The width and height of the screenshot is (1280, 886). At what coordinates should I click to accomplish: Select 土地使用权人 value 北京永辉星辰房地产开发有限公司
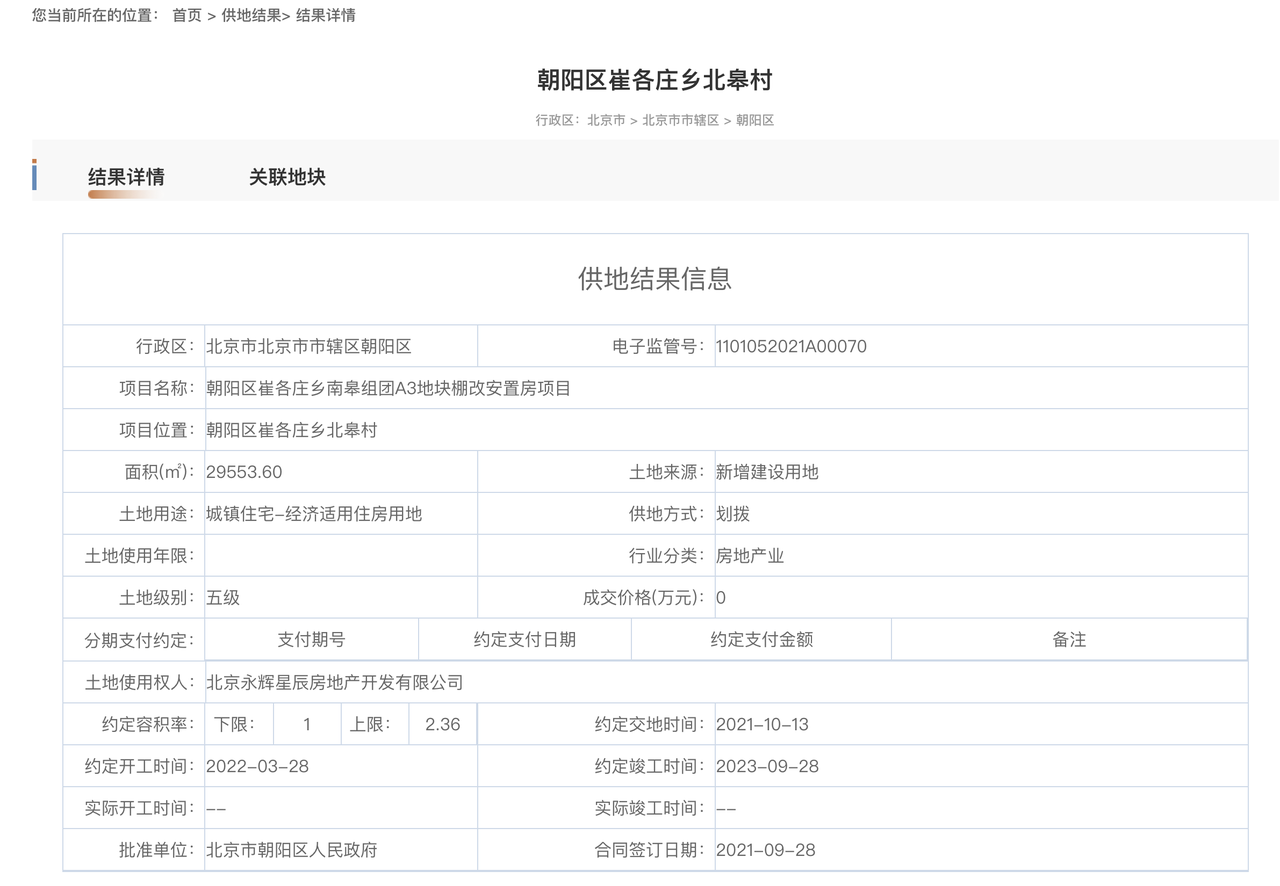pos(335,683)
